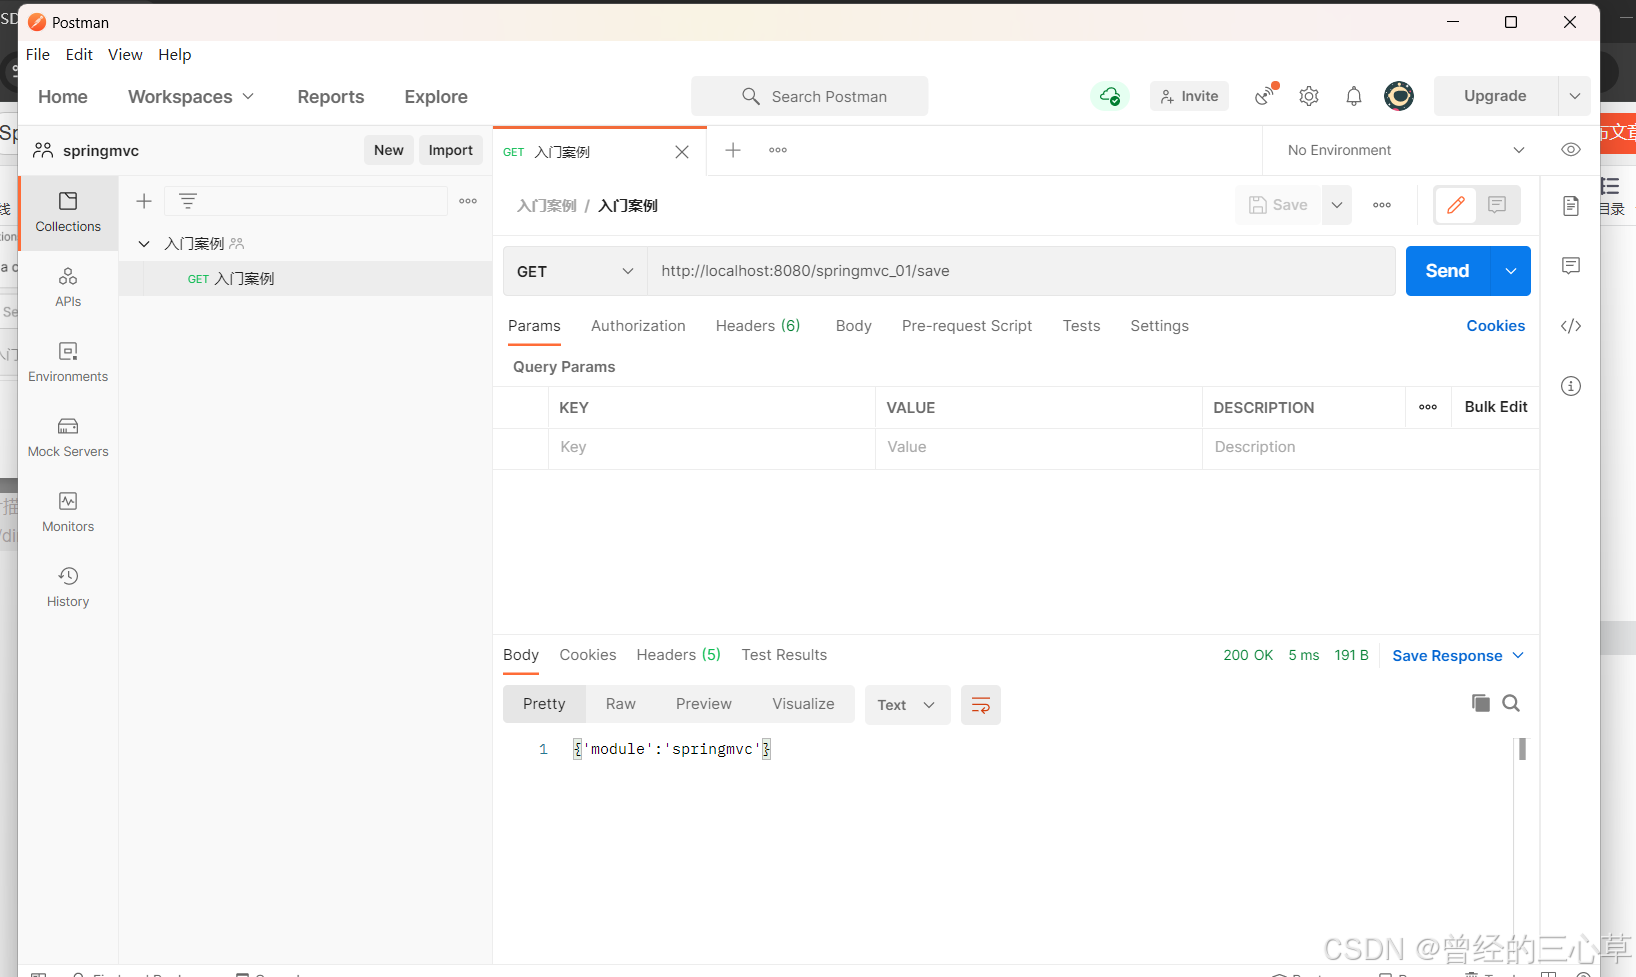Screen dimensions: 1636x977
Task: Open a new request tab with plus
Action: tap(733, 150)
